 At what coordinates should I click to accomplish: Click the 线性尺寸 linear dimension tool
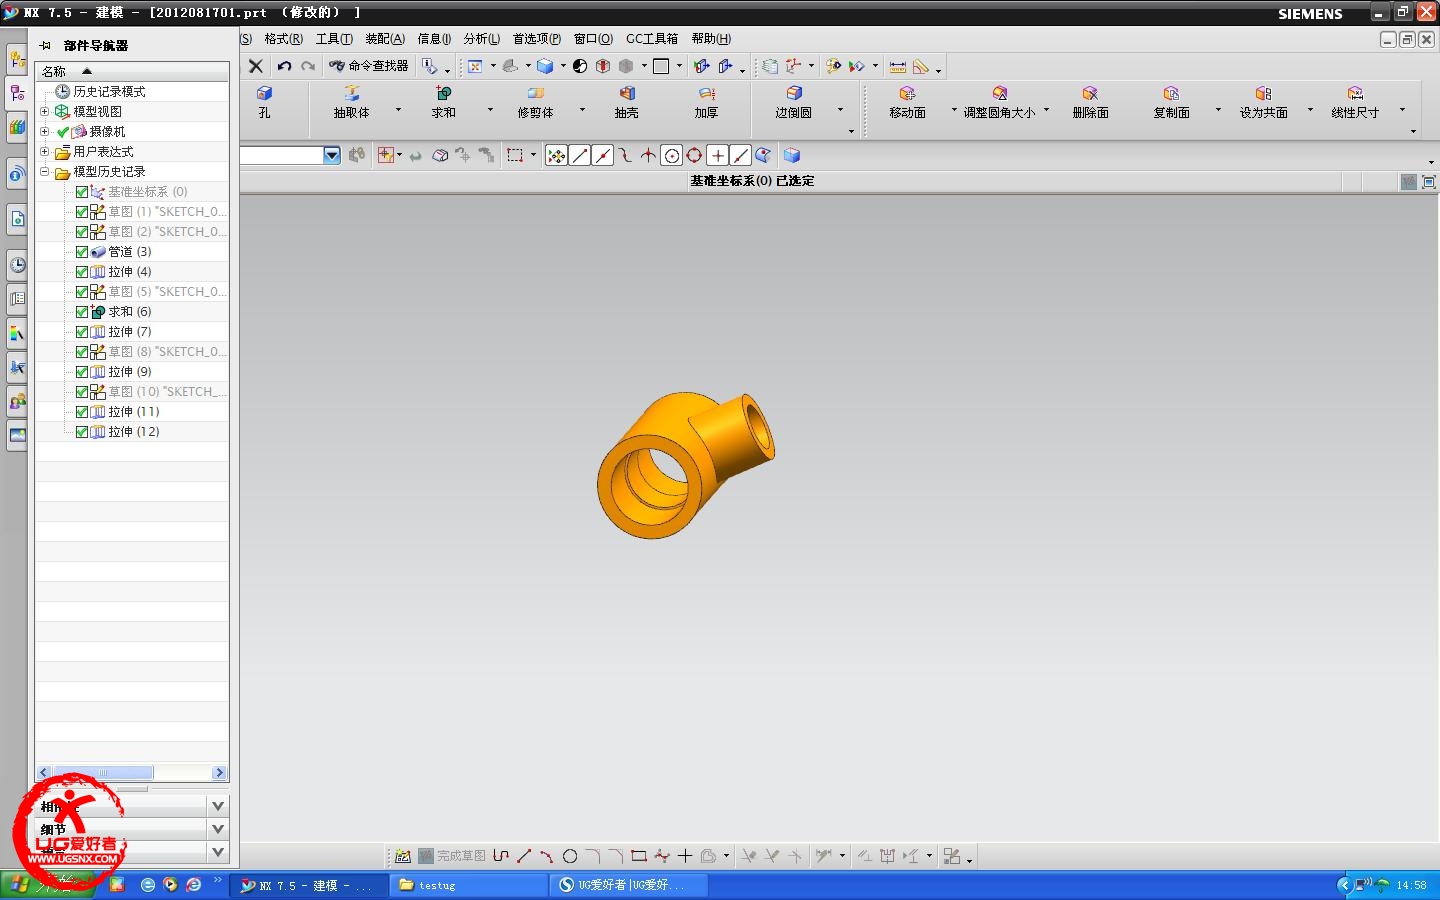pyautogui.click(x=1355, y=102)
